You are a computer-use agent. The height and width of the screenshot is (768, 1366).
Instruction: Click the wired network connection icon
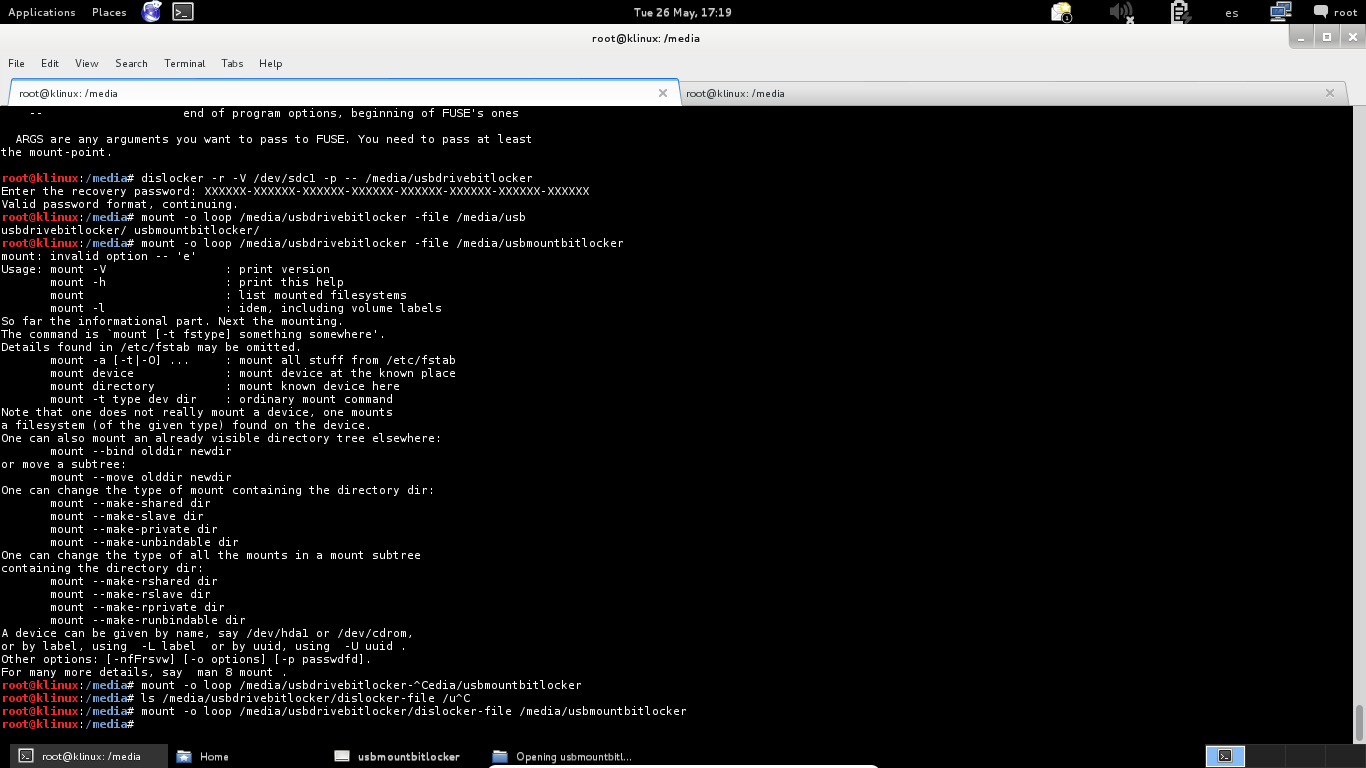[x=1281, y=12]
